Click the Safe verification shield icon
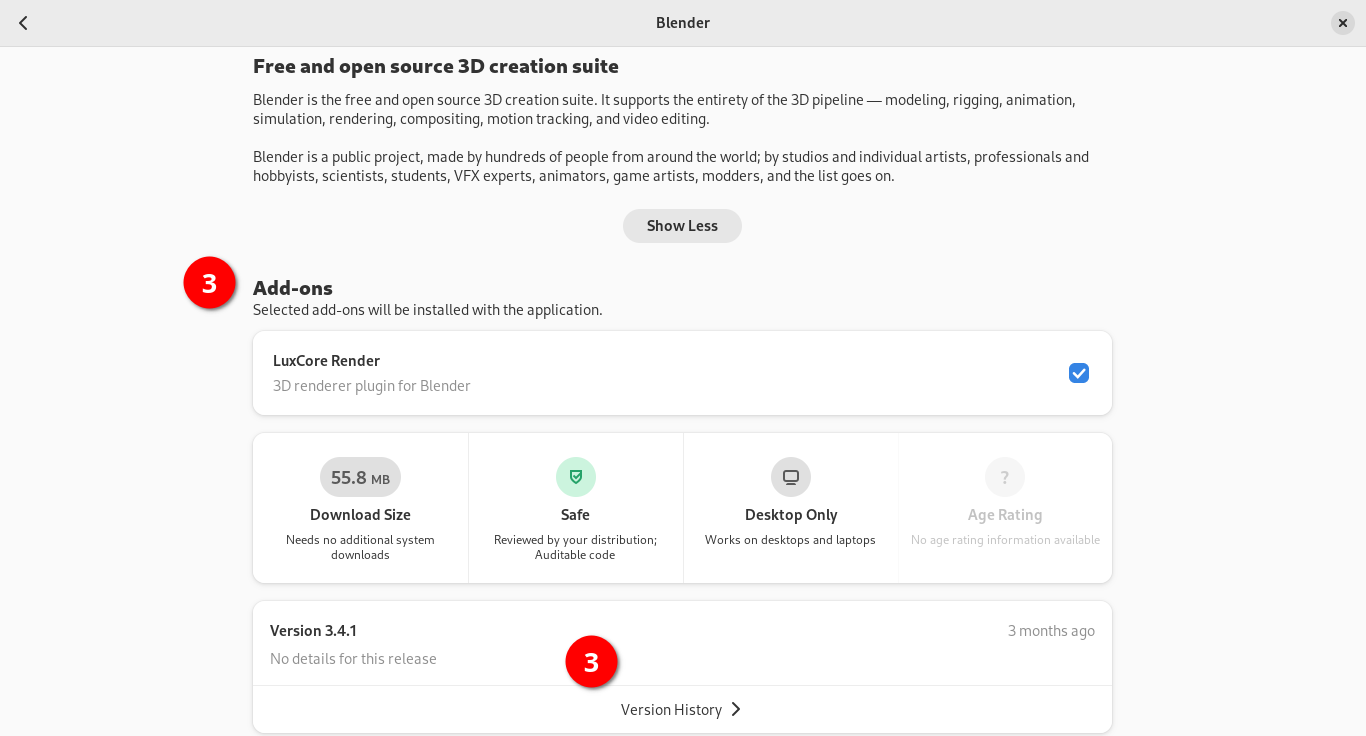 (x=576, y=477)
